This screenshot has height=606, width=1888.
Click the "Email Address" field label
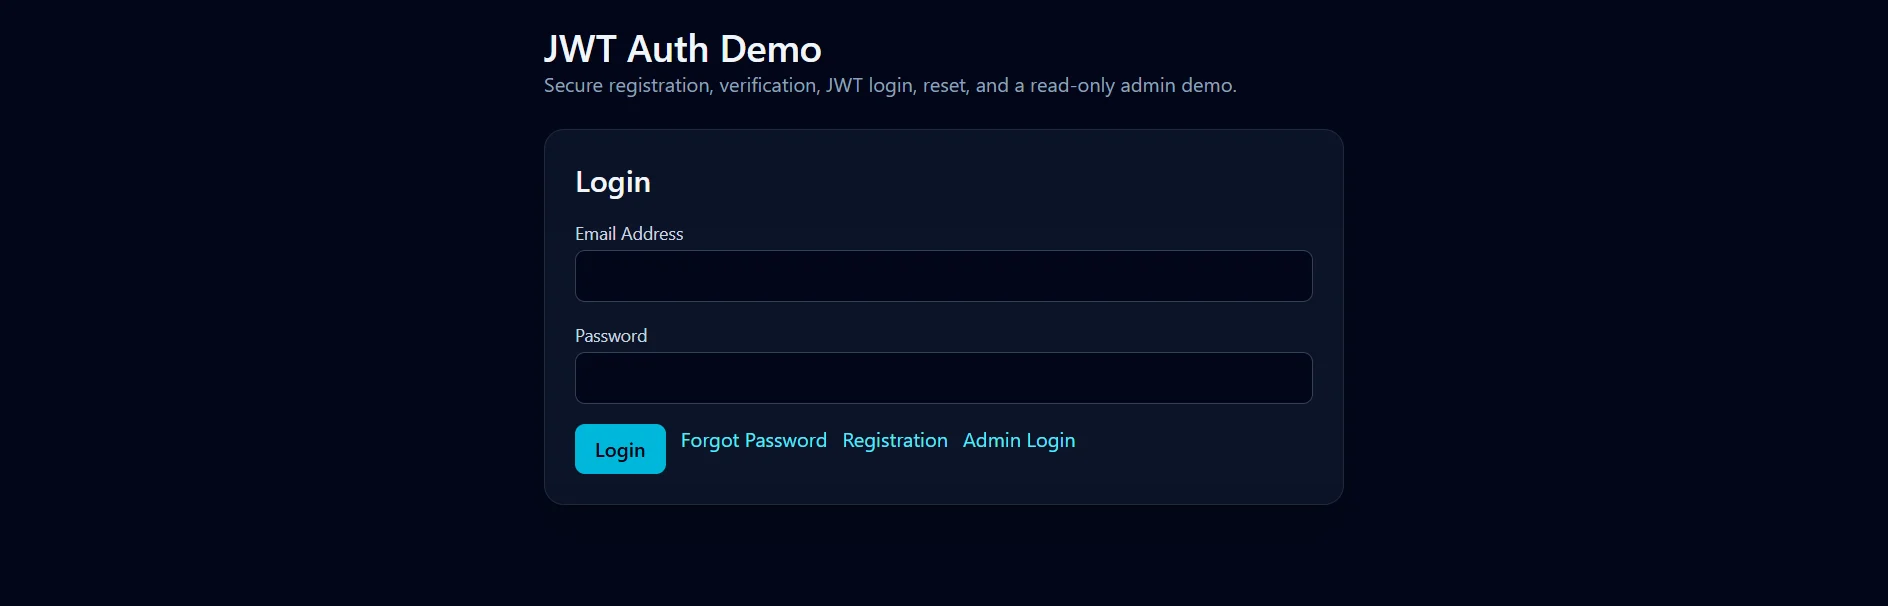click(x=629, y=234)
